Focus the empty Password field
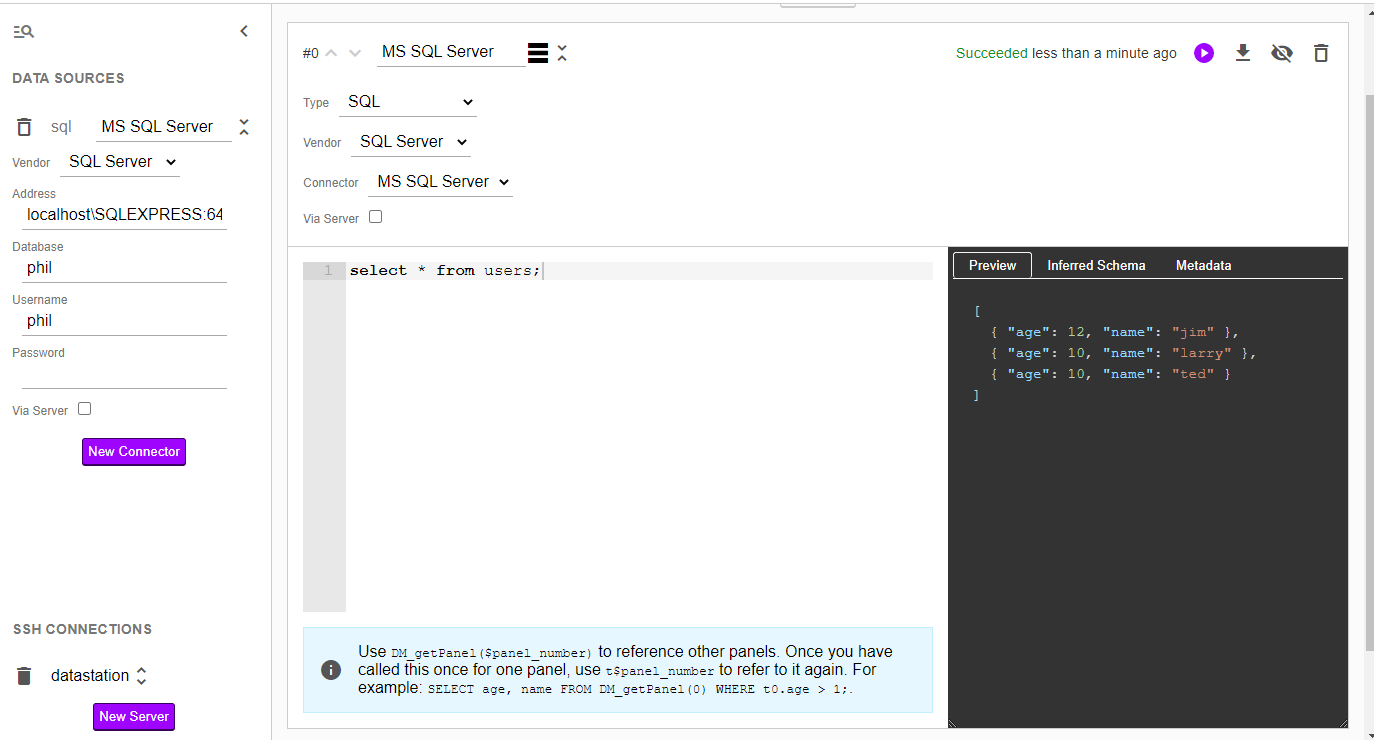Viewport: 1374px width, 740px height. (124, 374)
